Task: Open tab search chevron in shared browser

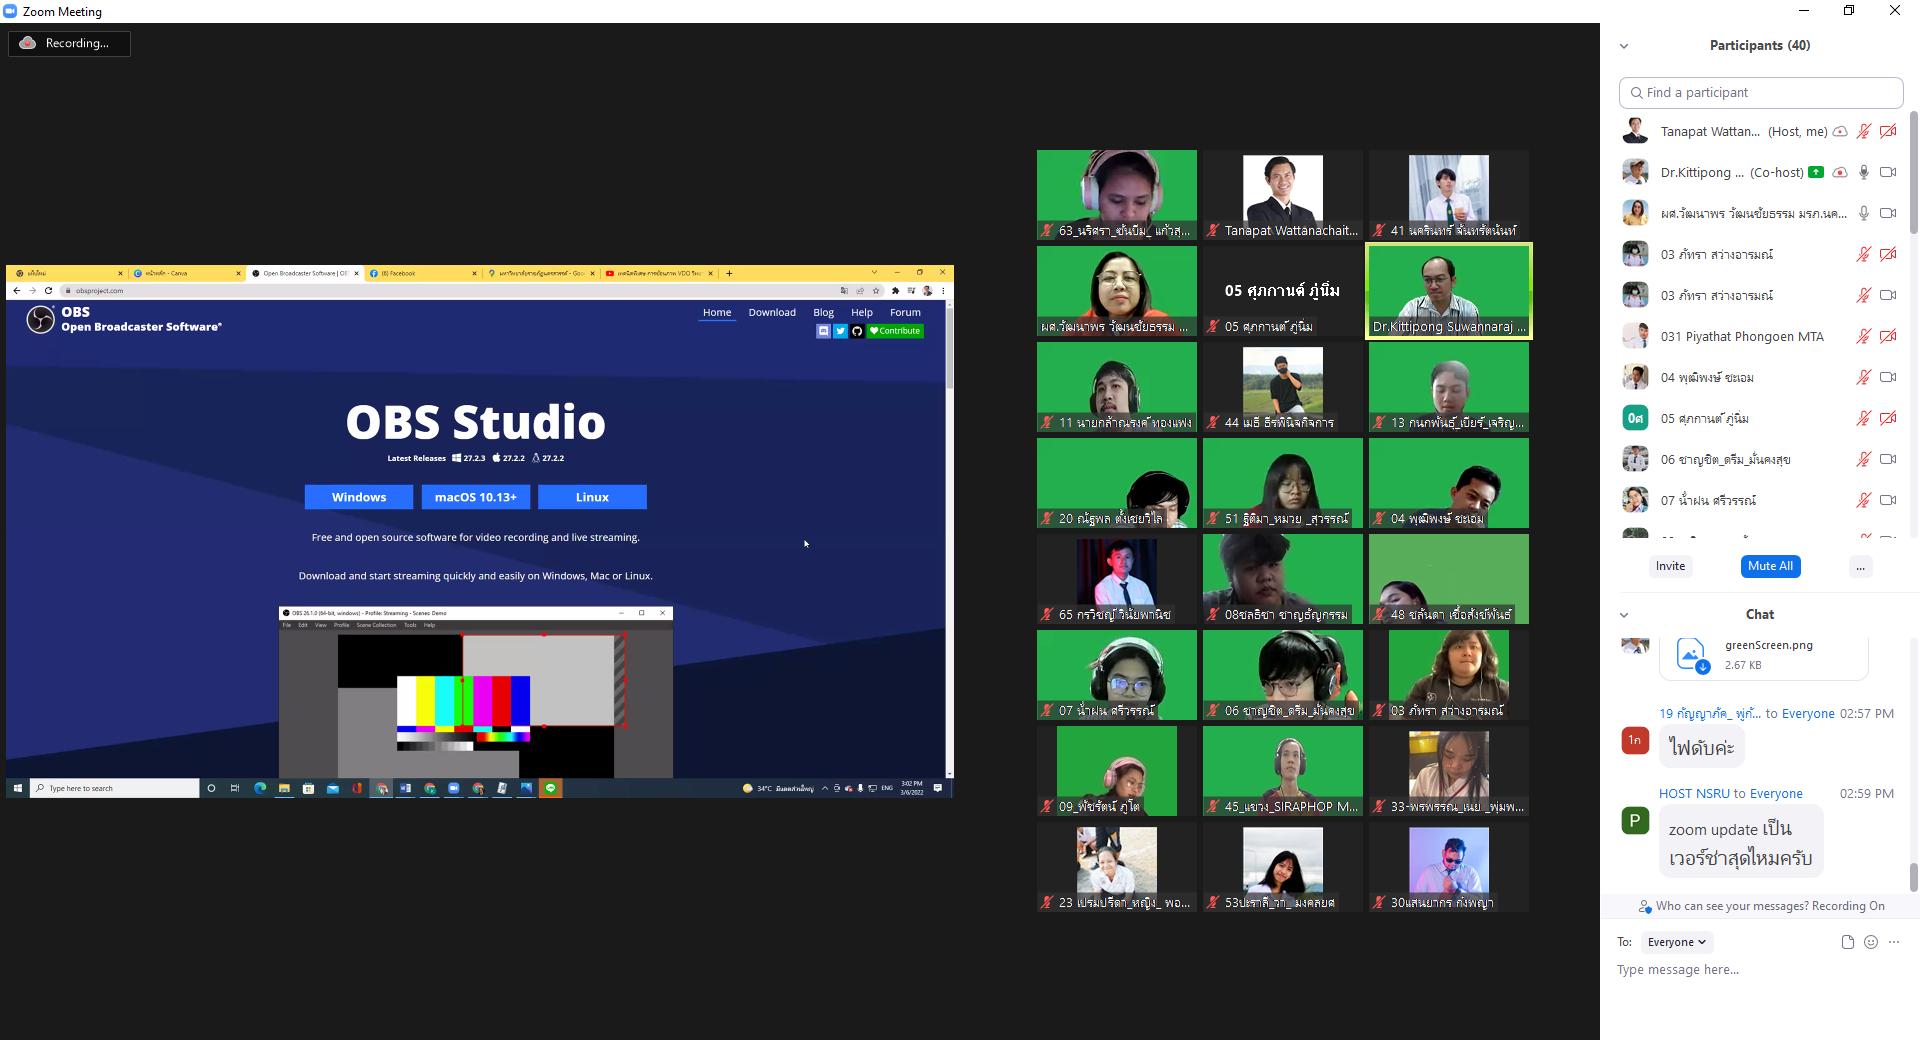Action: coord(874,273)
